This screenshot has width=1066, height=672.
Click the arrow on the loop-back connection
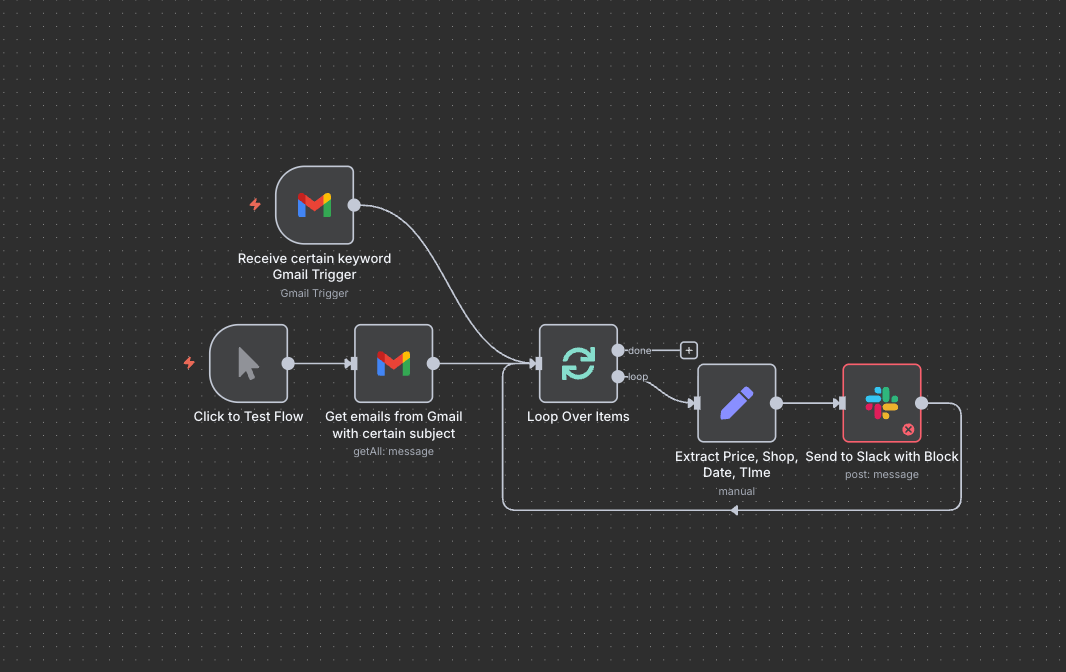click(734, 510)
